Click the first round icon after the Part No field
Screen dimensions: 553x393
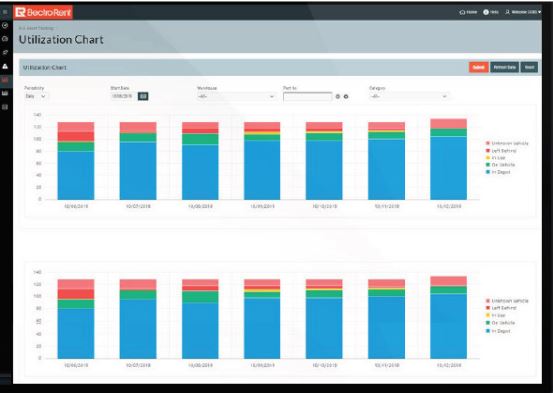tap(338, 96)
